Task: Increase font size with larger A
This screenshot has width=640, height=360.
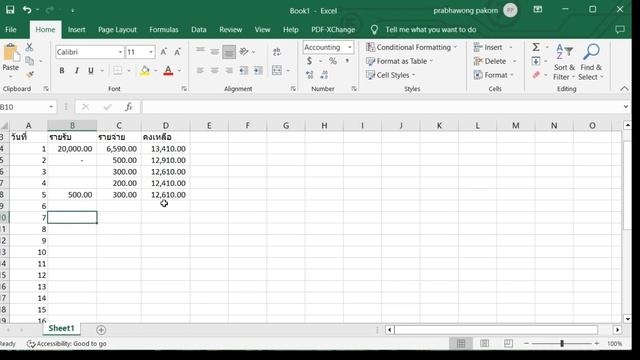Action: [x=163, y=52]
